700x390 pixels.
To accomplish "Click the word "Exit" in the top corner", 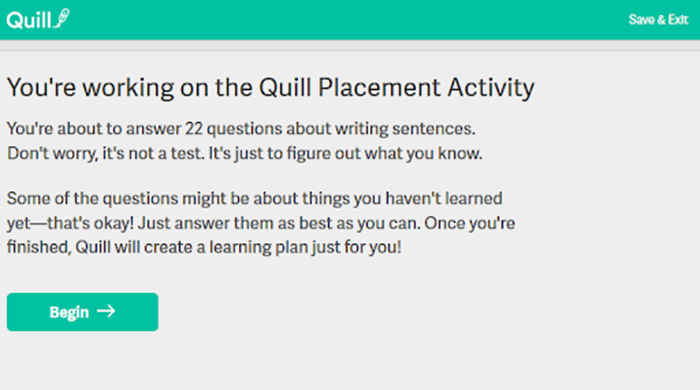I will [678, 20].
